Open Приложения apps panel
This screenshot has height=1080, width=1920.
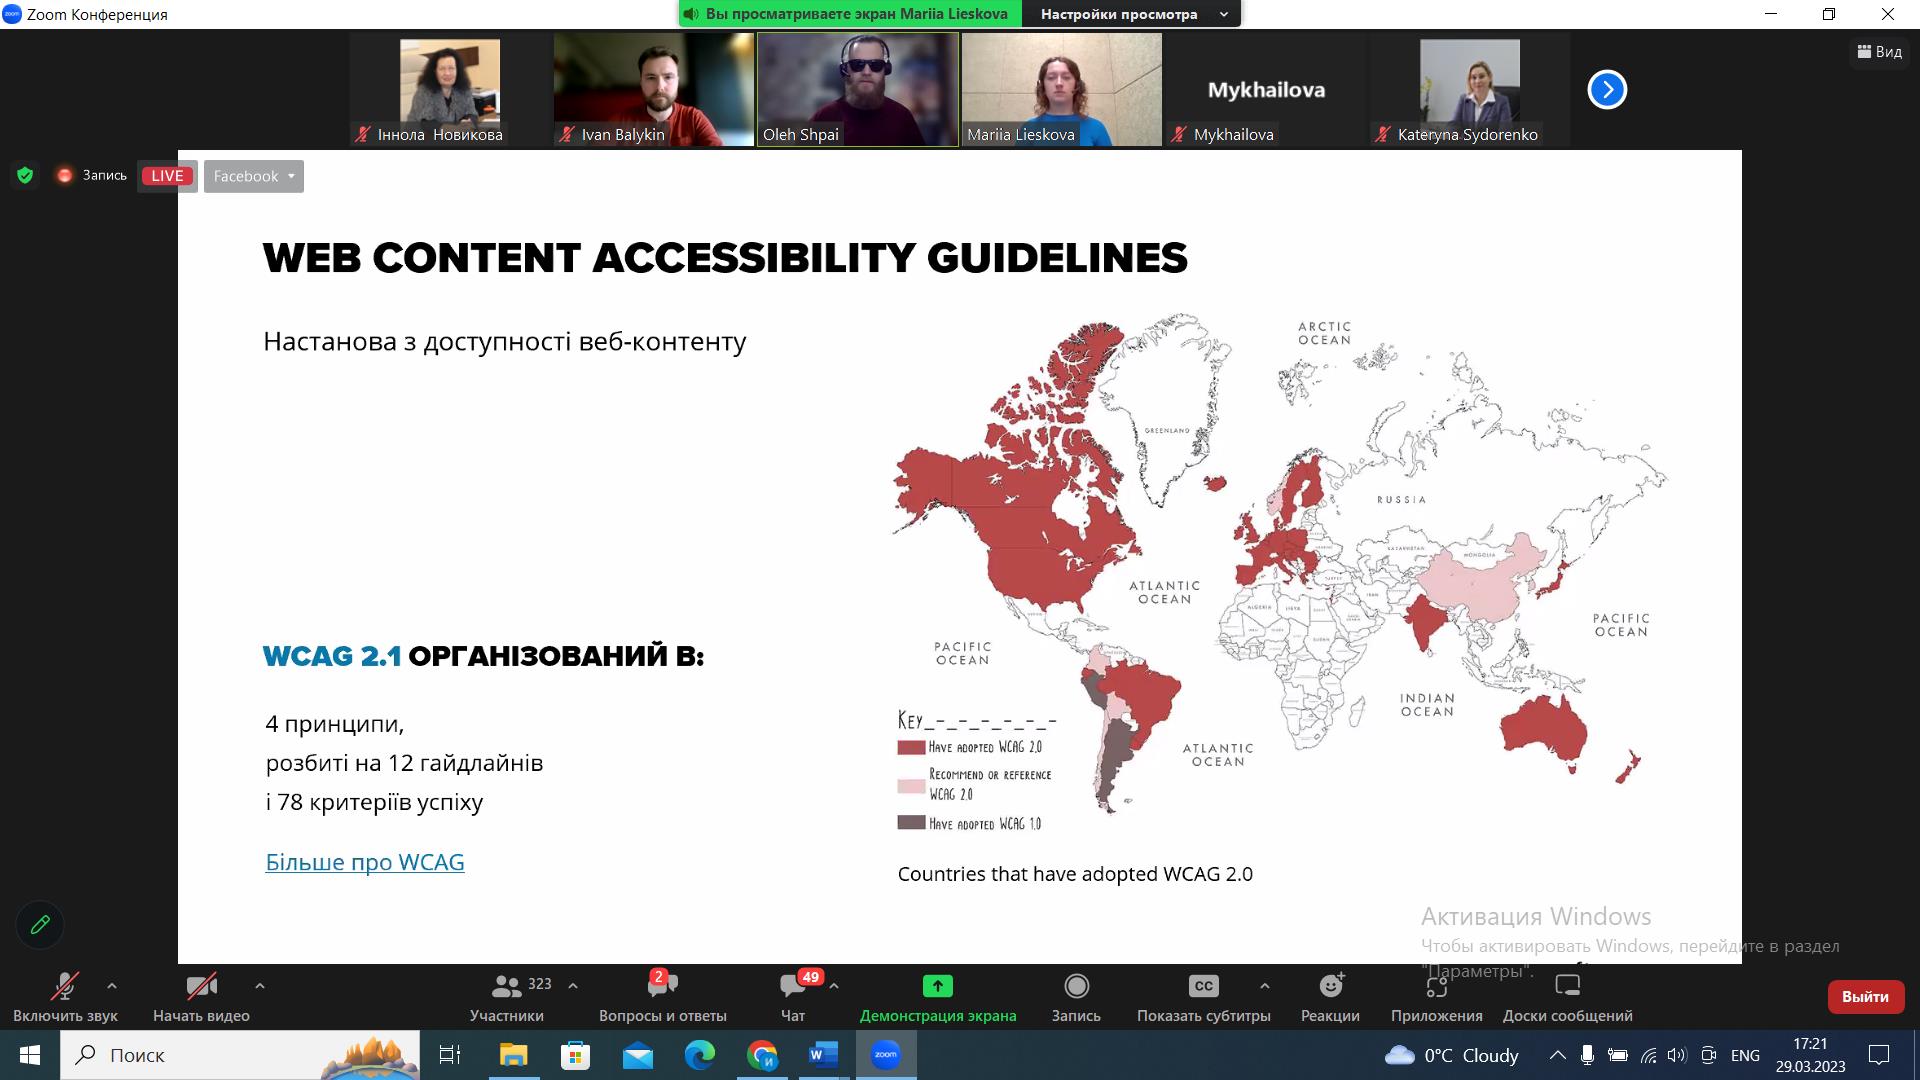pyautogui.click(x=1437, y=997)
